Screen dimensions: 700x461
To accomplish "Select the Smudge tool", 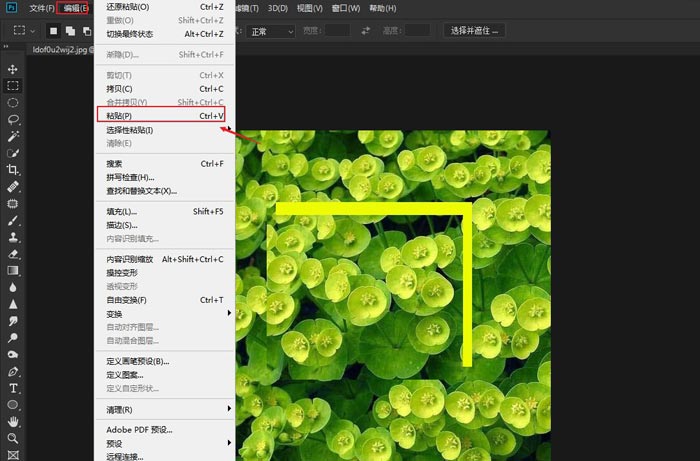I will [12, 321].
